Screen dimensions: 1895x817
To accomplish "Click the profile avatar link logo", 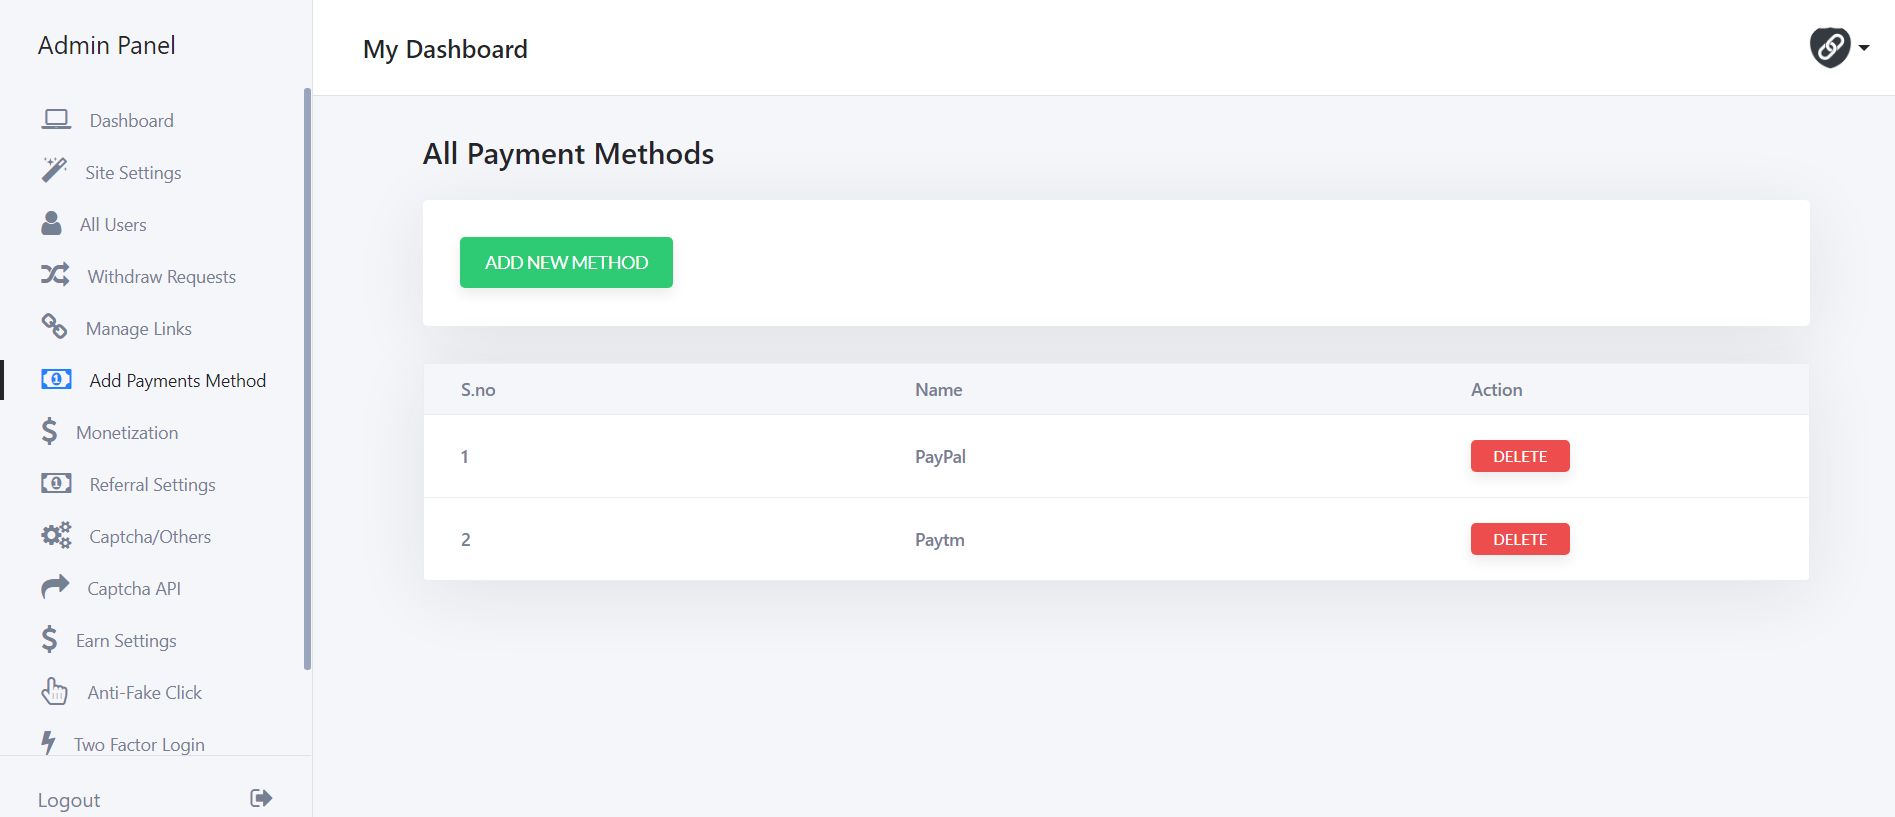I will [1830, 47].
